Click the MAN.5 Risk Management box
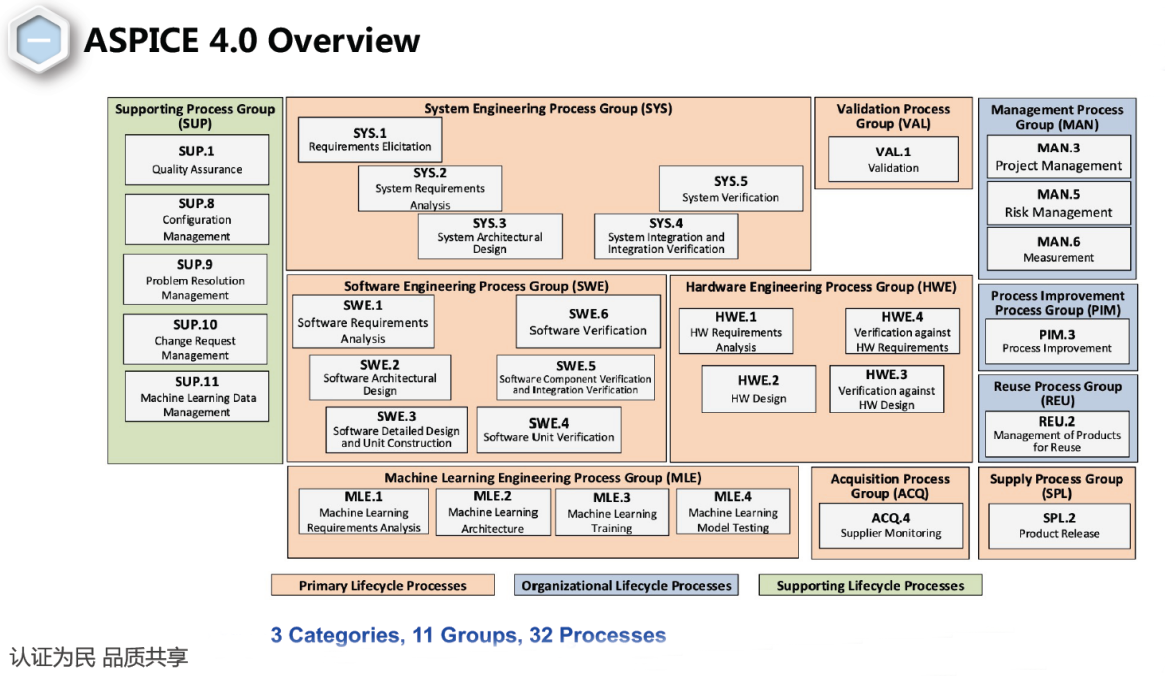Screen dimensions: 1165x678 pyautogui.click(x=1058, y=203)
